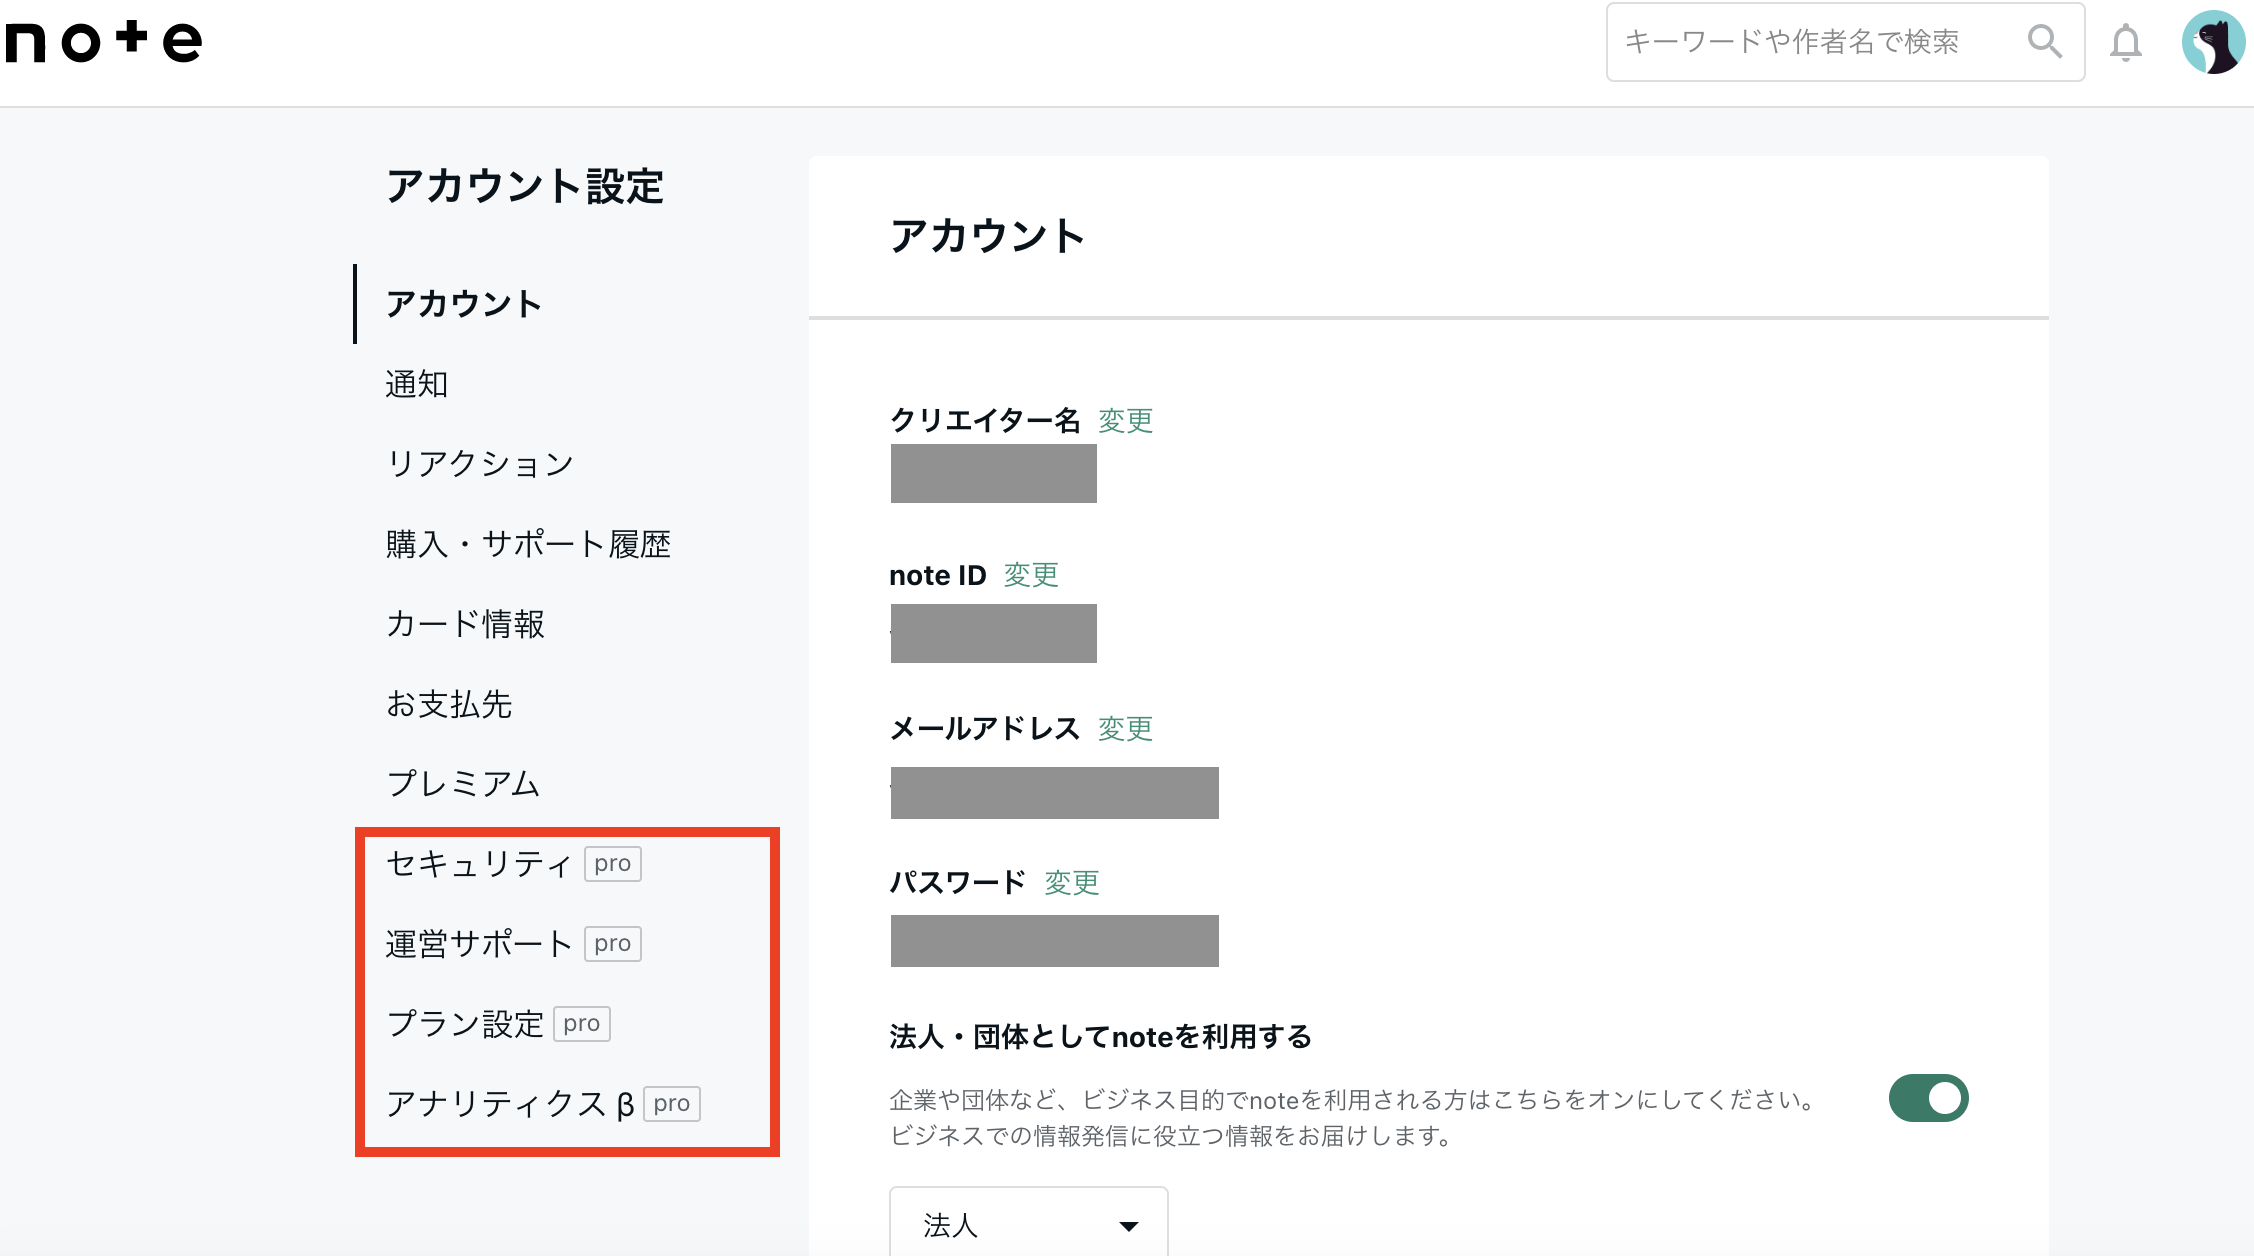Open the notifications bell
This screenshot has height=1256, width=2254.
2126,42
